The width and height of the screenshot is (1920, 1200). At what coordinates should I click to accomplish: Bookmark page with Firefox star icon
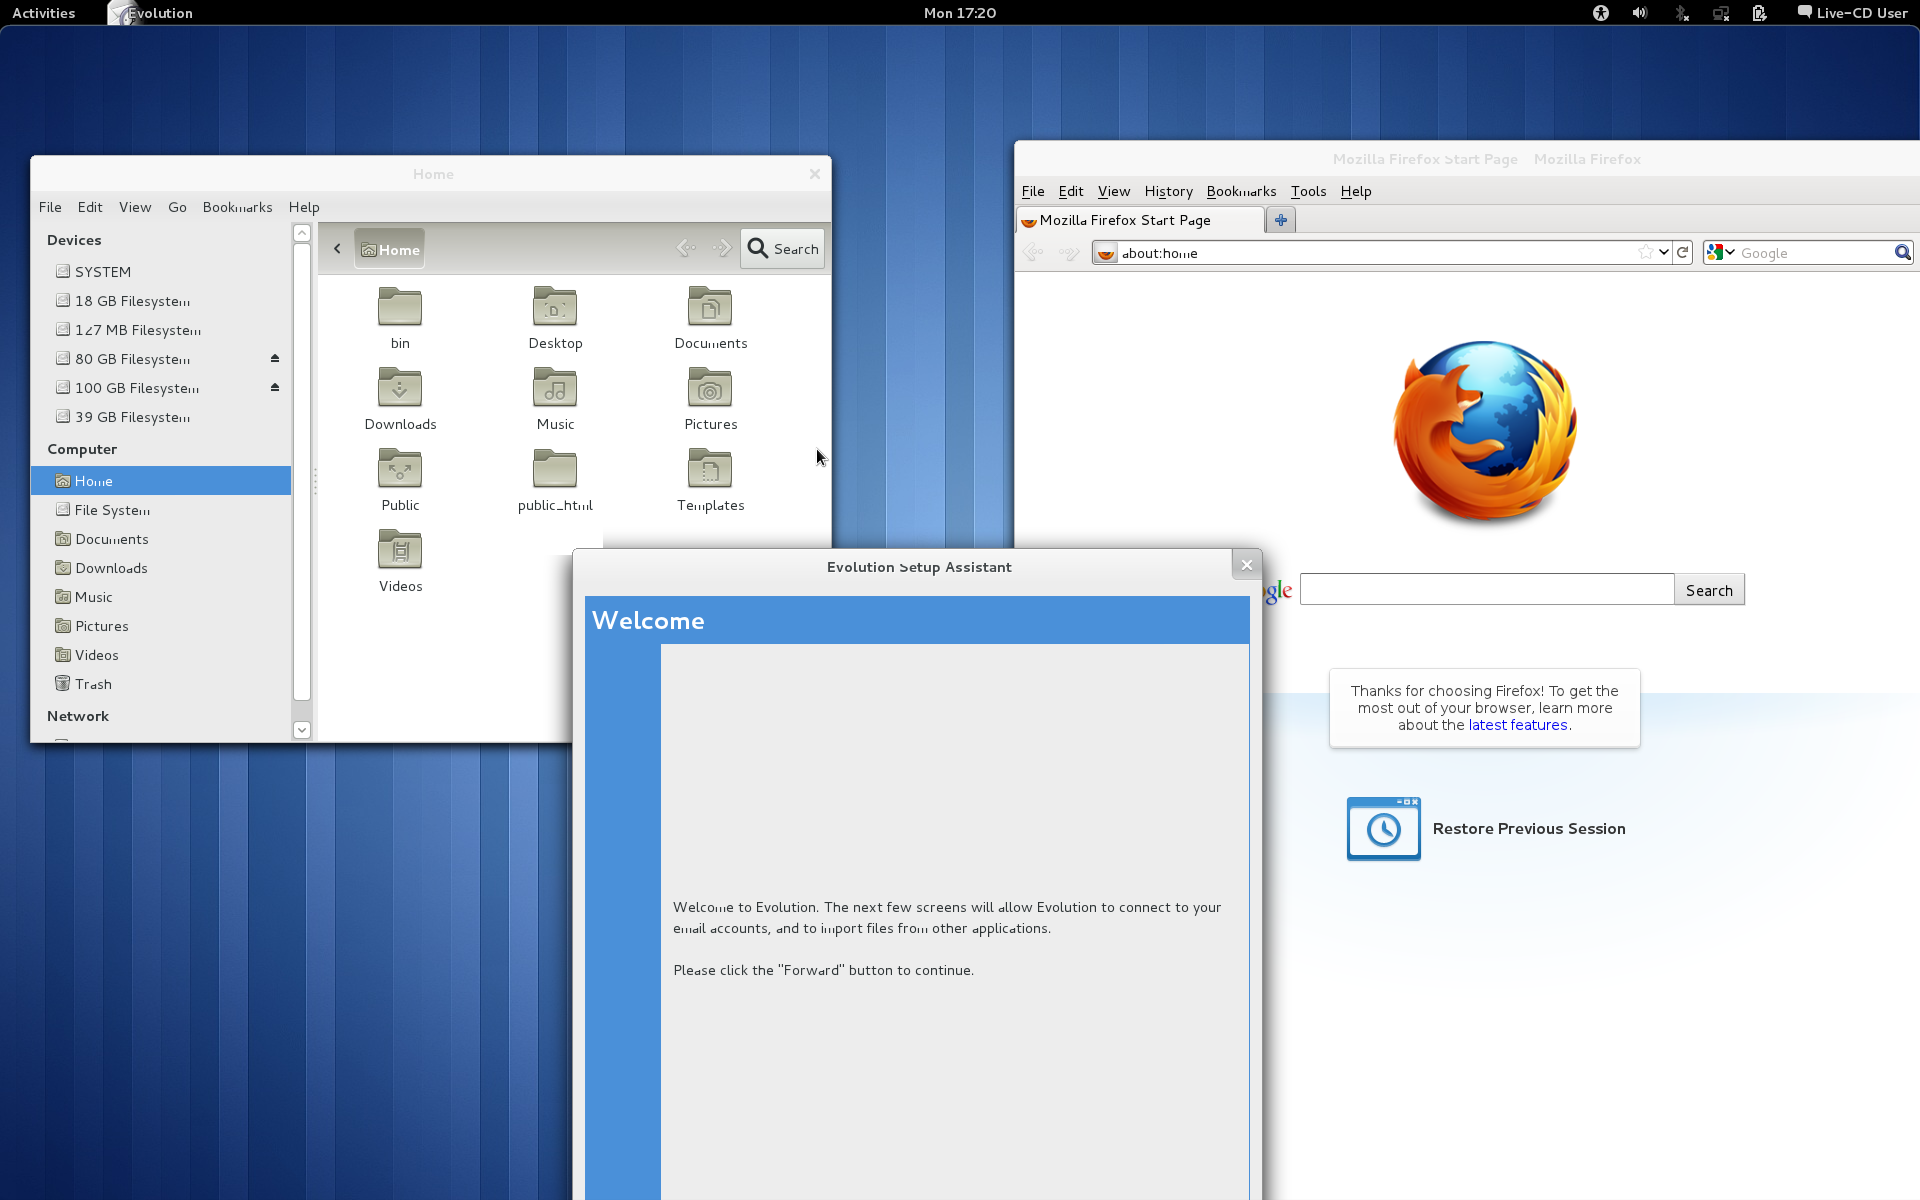click(1646, 252)
